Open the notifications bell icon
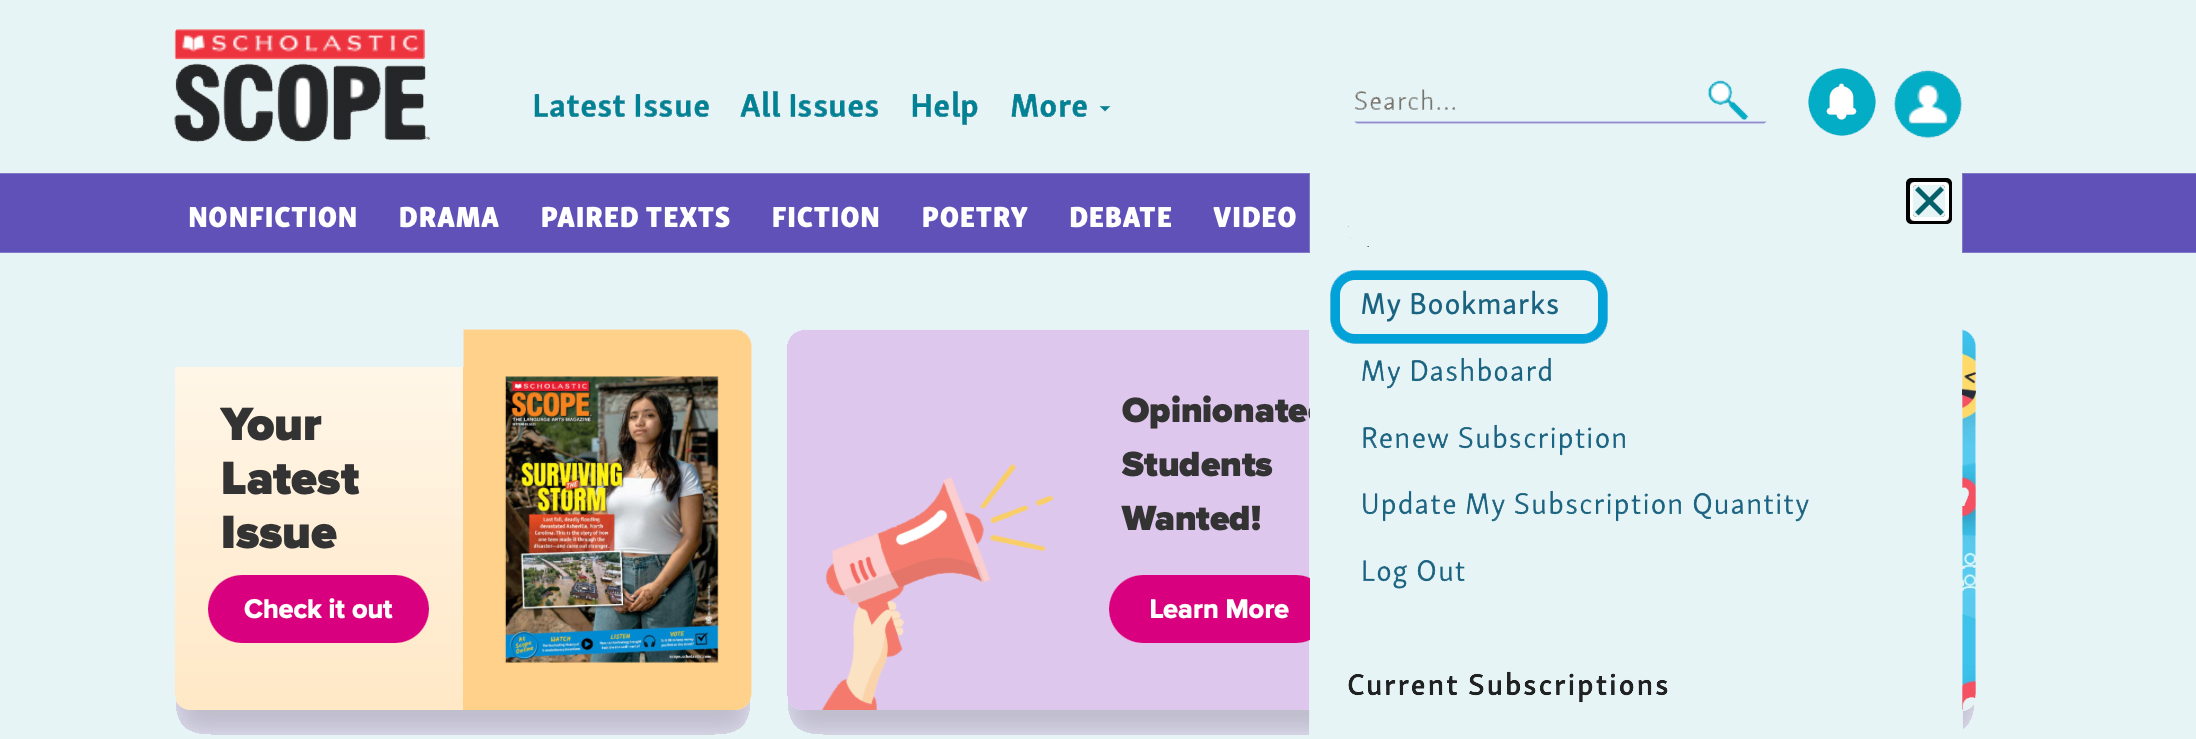This screenshot has height=739, width=2196. 1841,102
